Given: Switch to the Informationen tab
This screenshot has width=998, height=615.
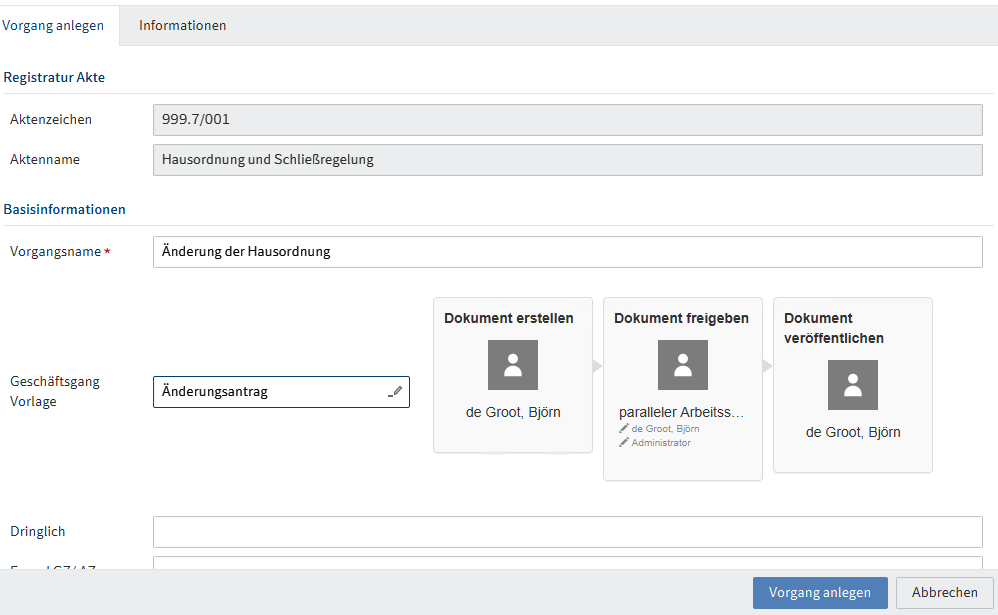Looking at the screenshot, I should 183,25.
